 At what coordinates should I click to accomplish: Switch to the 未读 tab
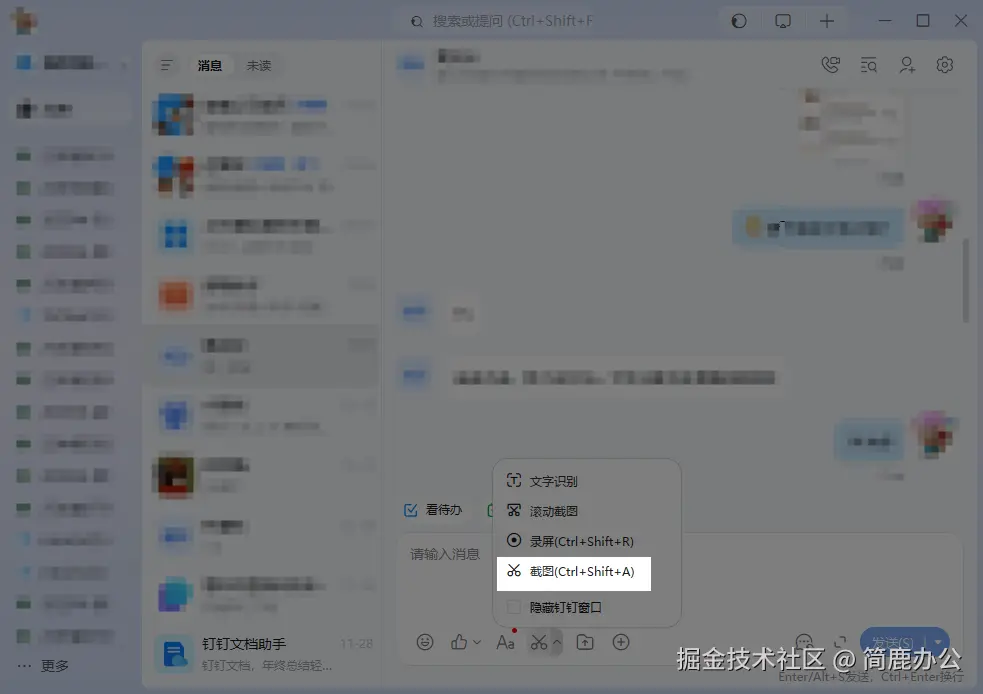coord(259,65)
